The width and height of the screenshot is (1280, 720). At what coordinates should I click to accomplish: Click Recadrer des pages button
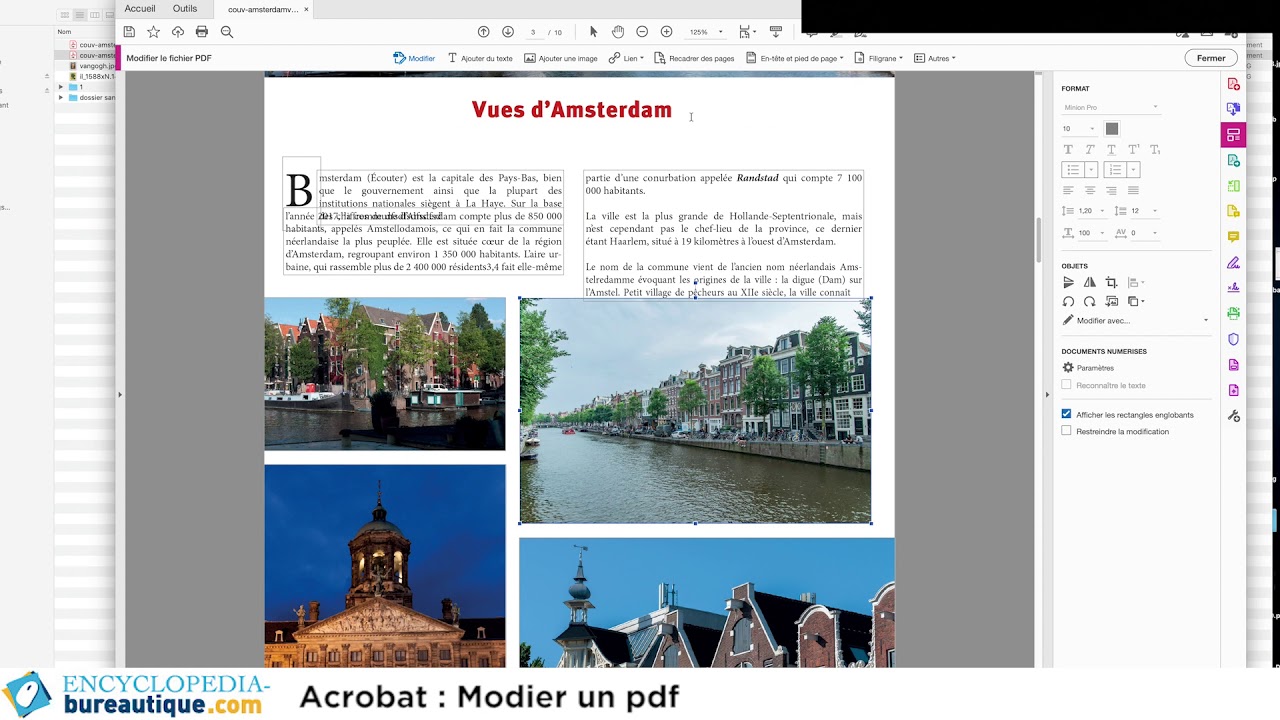pos(694,58)
